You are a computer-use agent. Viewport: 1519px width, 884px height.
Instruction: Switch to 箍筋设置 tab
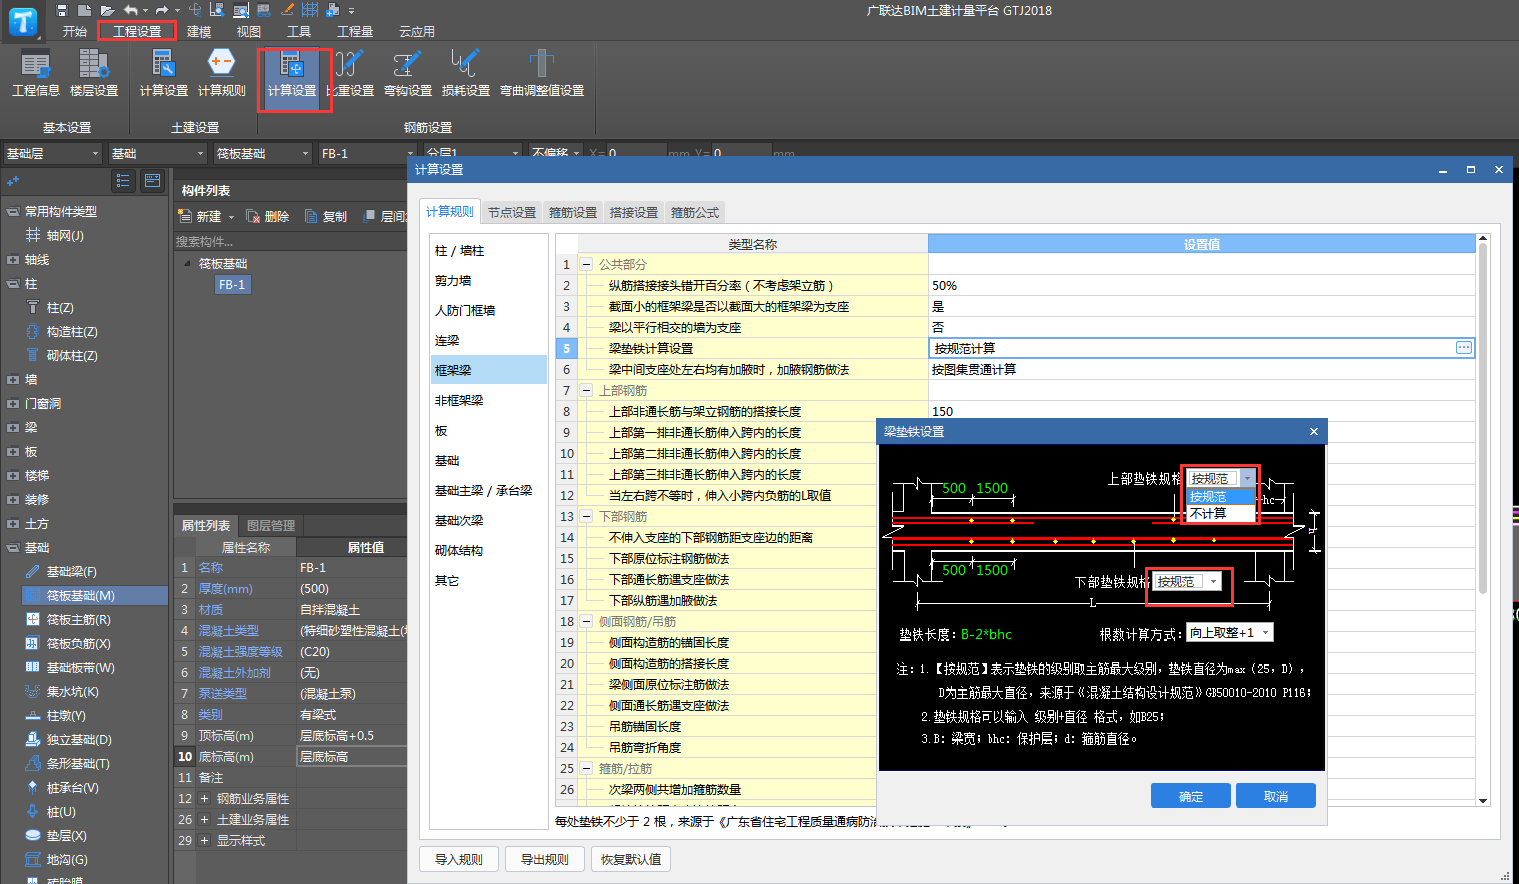pyautogui.click(x=573, y=212)
